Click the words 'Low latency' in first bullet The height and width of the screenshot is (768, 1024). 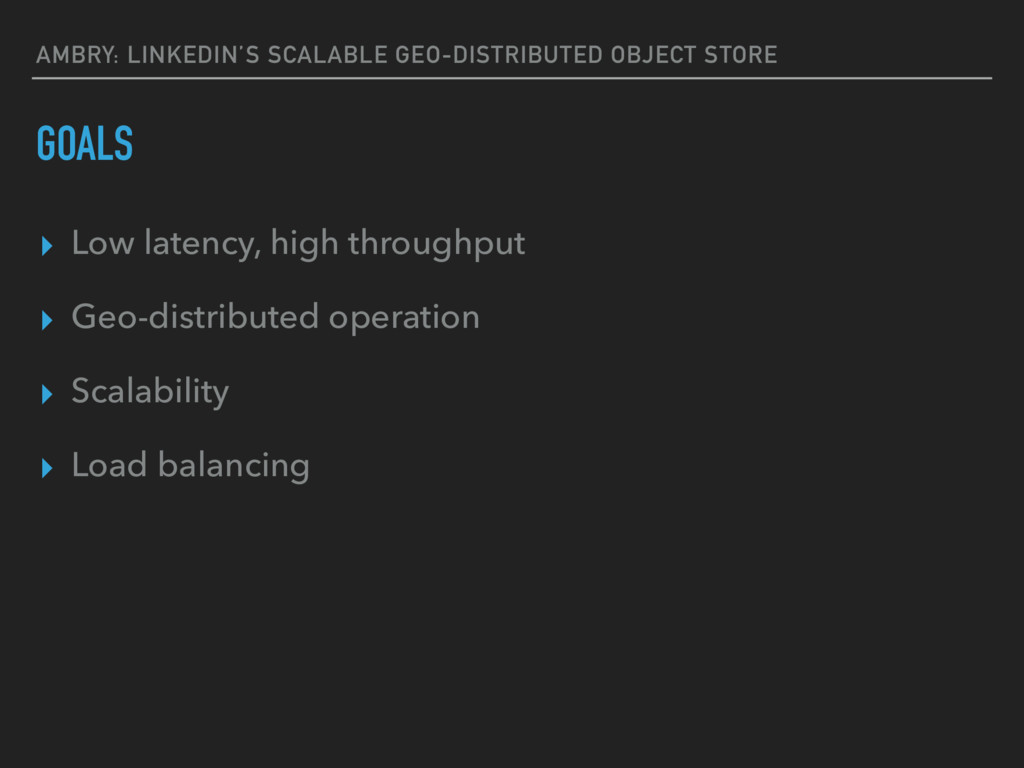point(166,244)
